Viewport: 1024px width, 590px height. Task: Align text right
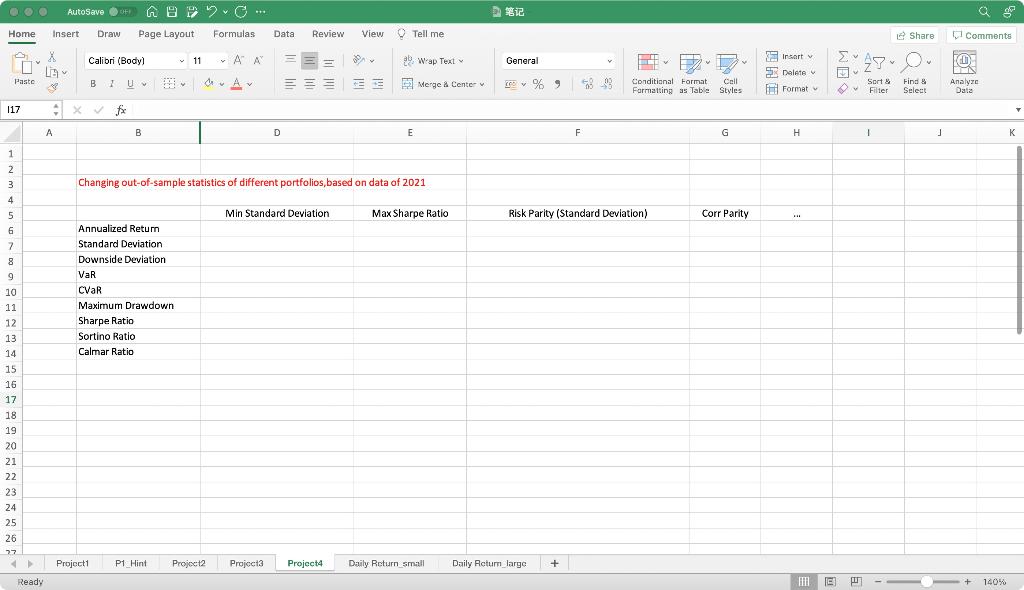[x=328, y=84]
